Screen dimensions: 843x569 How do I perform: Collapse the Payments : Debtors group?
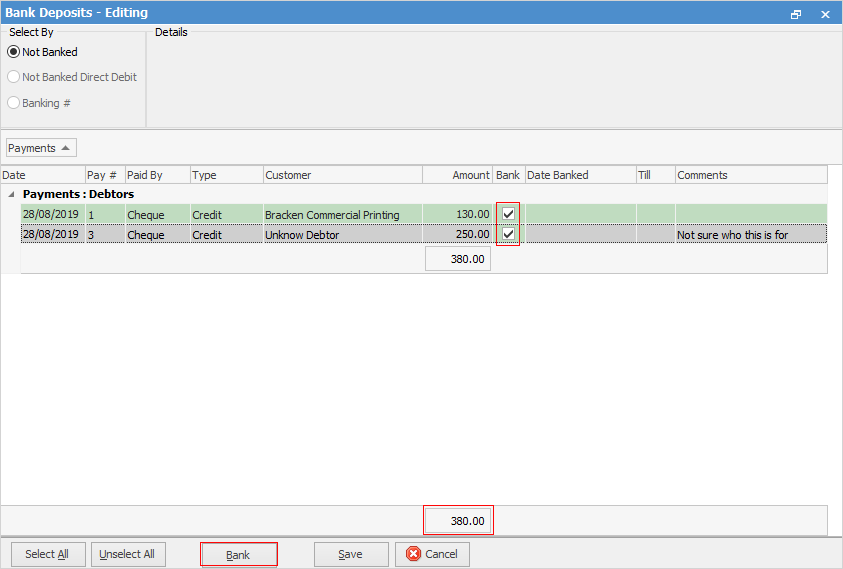[12, 194]
